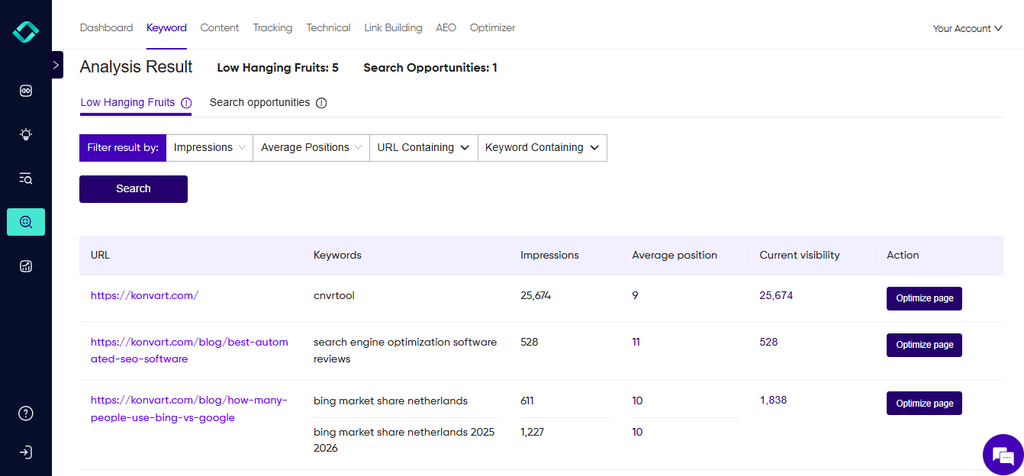The image size is (1024, 476).
Task: Click the Action column header
Action: click(x=903, y=255)
